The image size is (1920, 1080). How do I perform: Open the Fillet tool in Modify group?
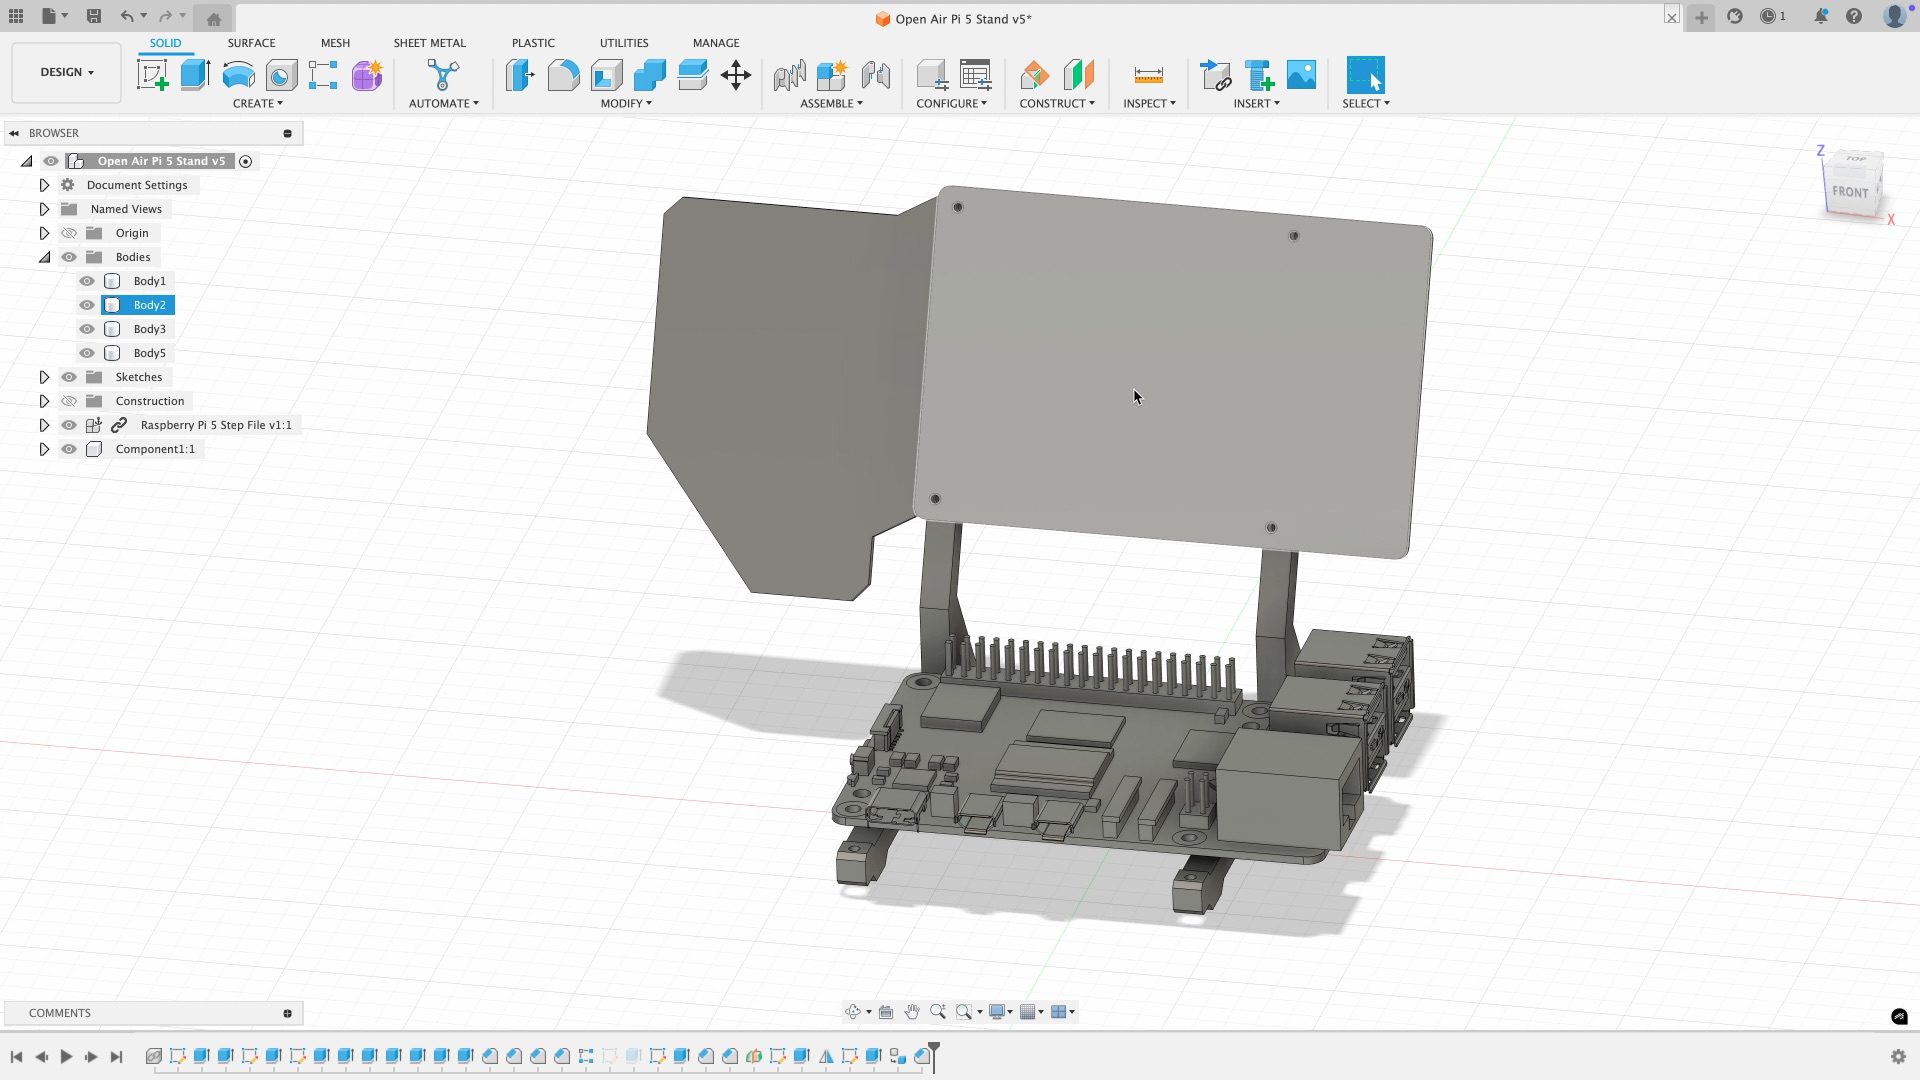click(564, 75)
